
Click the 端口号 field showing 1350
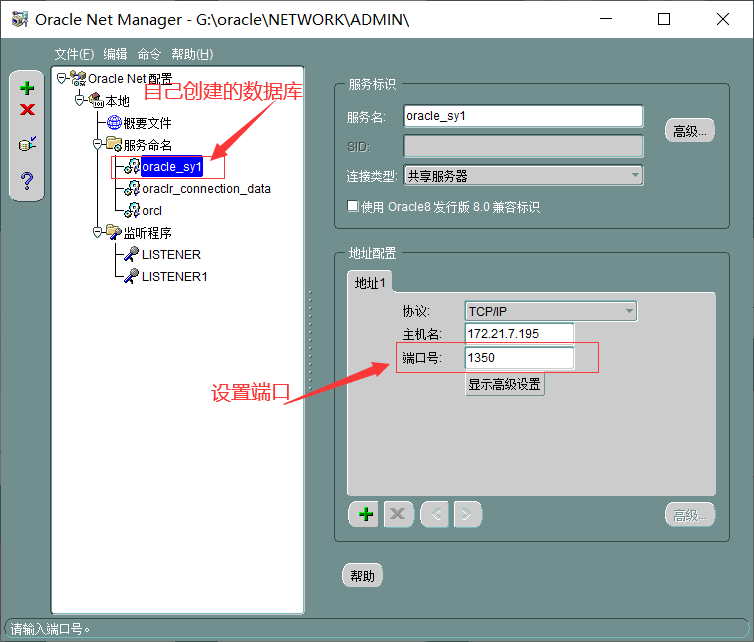pos(519,358)
